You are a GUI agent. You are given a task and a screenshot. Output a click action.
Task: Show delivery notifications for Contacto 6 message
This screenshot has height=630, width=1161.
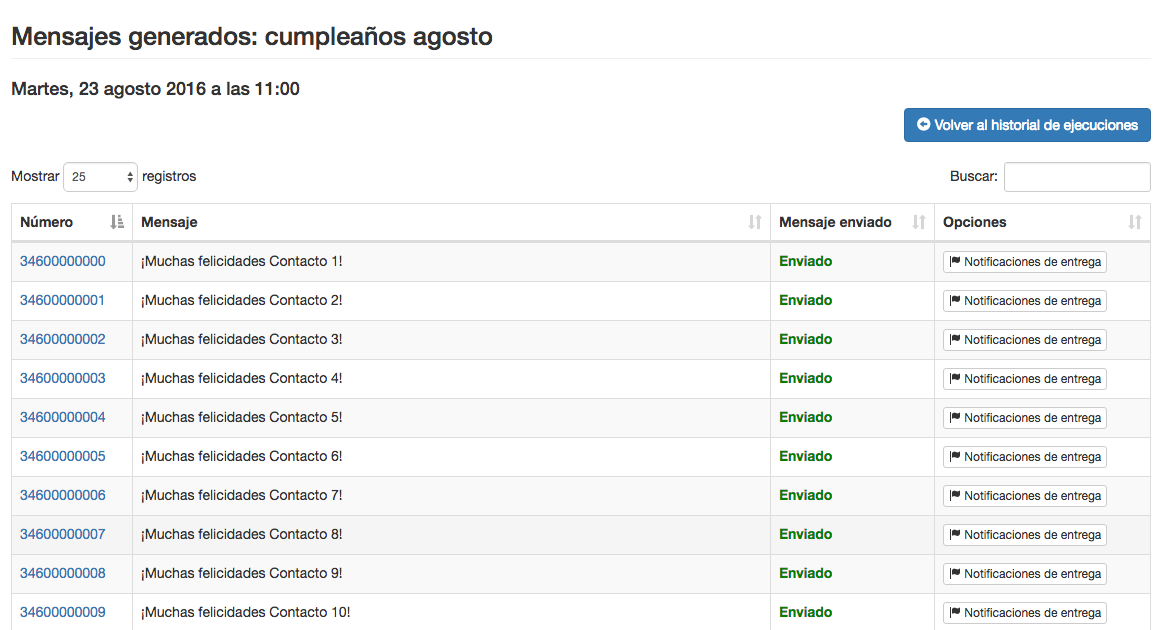coord(1025,457)
